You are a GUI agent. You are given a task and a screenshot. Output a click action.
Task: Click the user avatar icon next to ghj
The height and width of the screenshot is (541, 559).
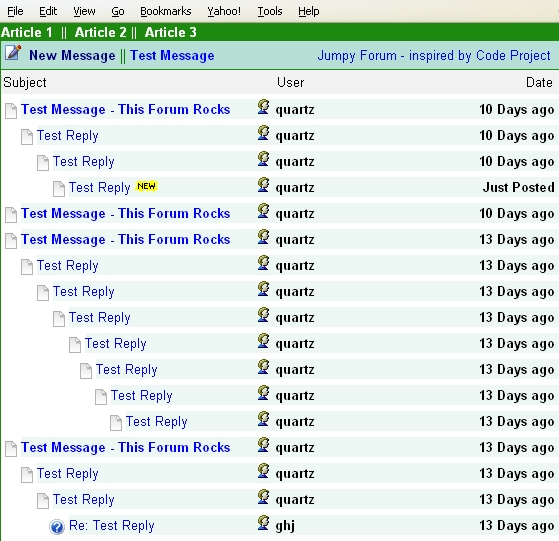263,522
